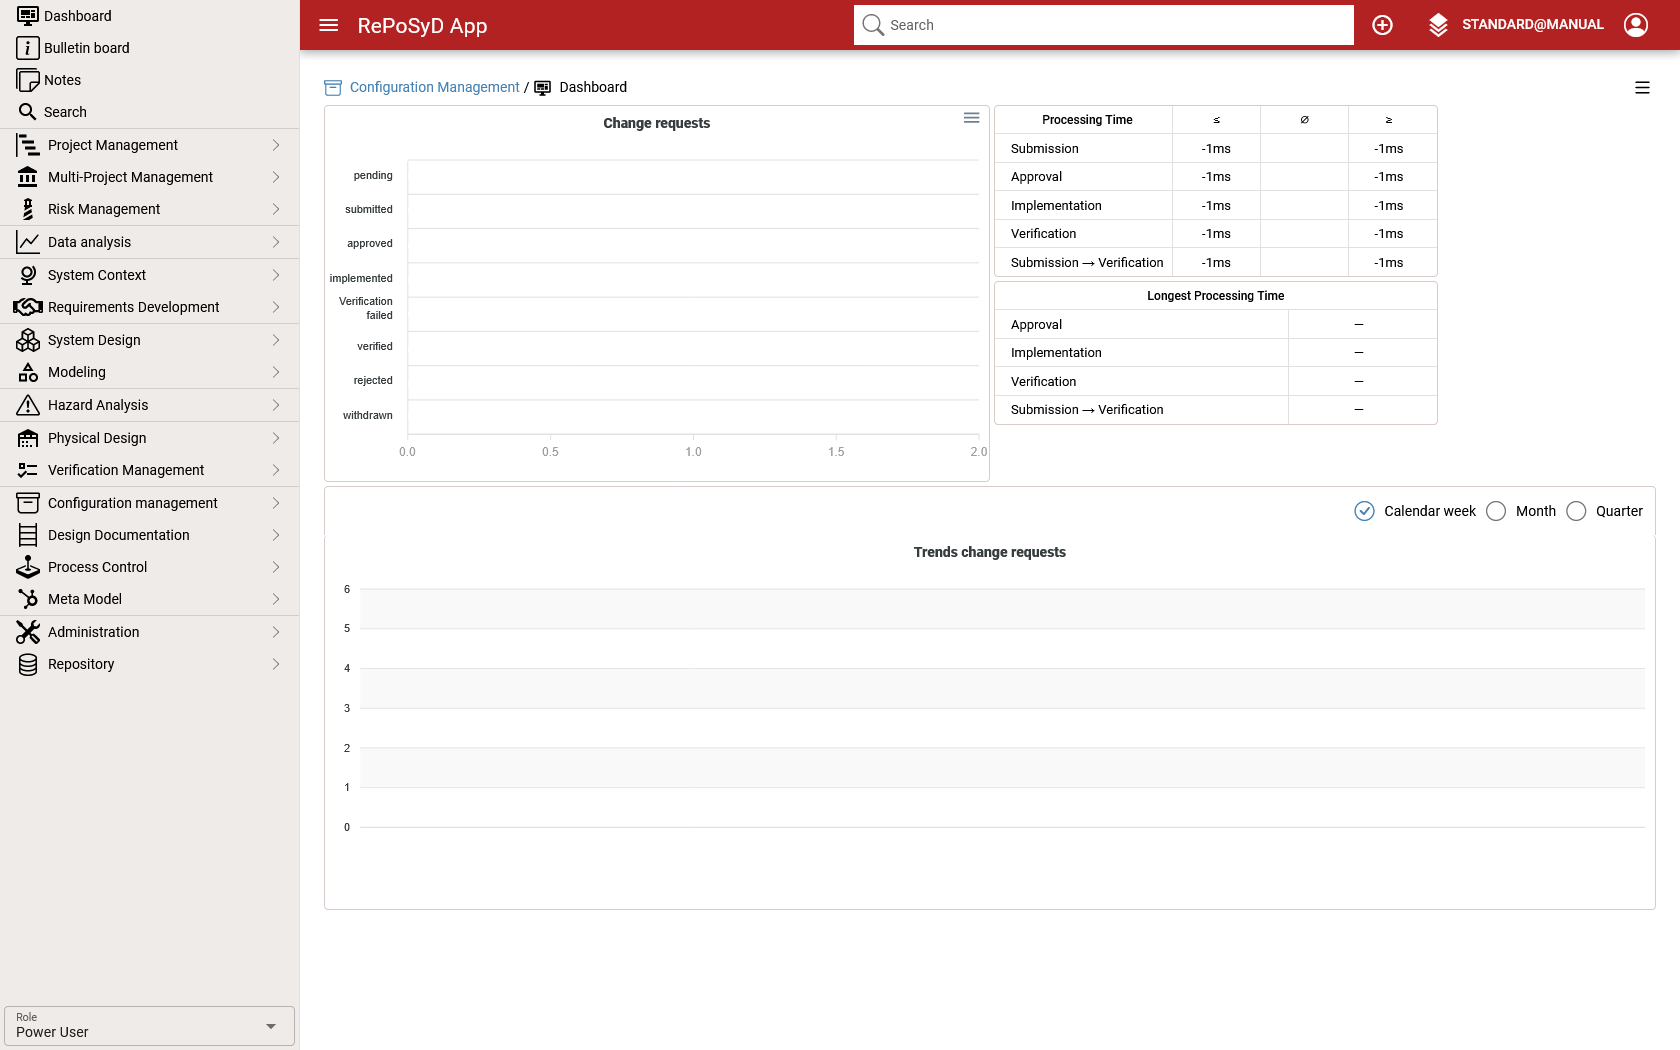Open the user account icon

click(1636, 25)
